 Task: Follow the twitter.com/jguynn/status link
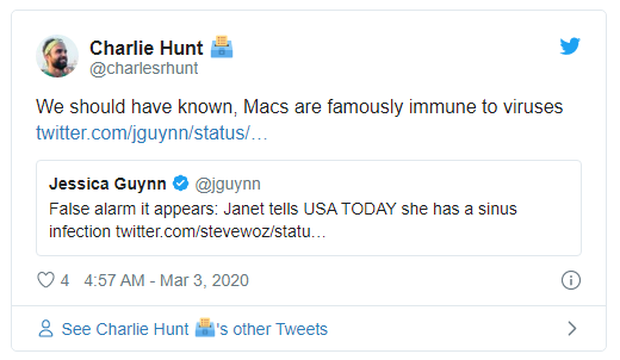pyautogui.click(x=152, y=133)
